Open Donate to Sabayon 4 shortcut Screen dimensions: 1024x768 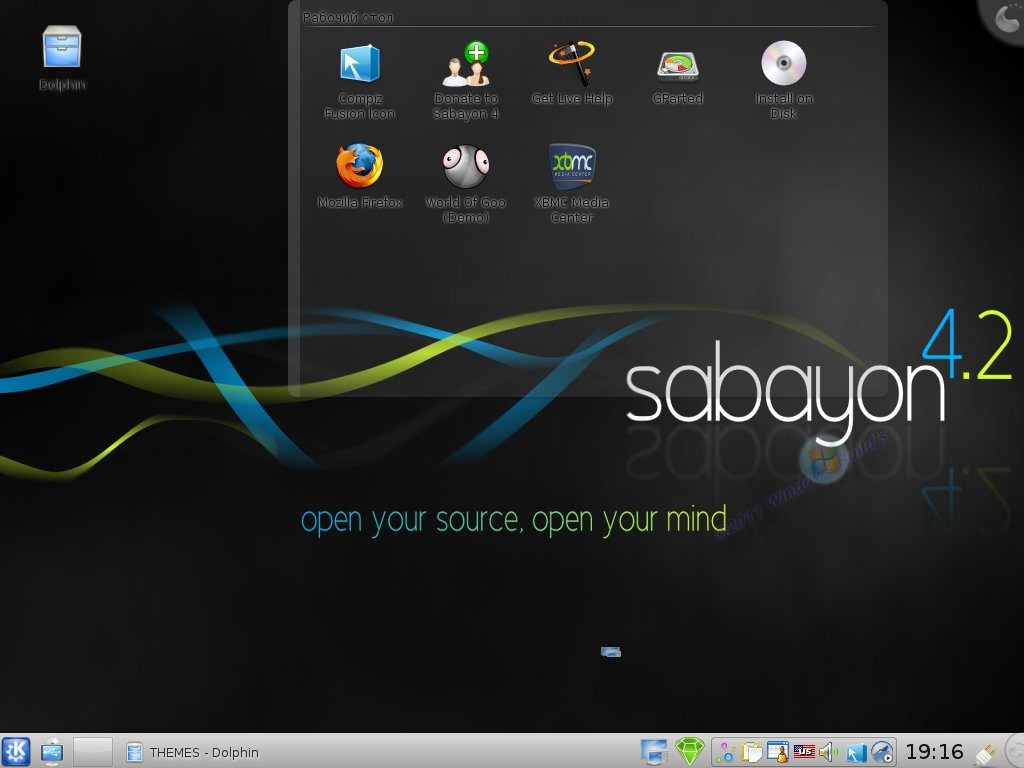point(466,80)
